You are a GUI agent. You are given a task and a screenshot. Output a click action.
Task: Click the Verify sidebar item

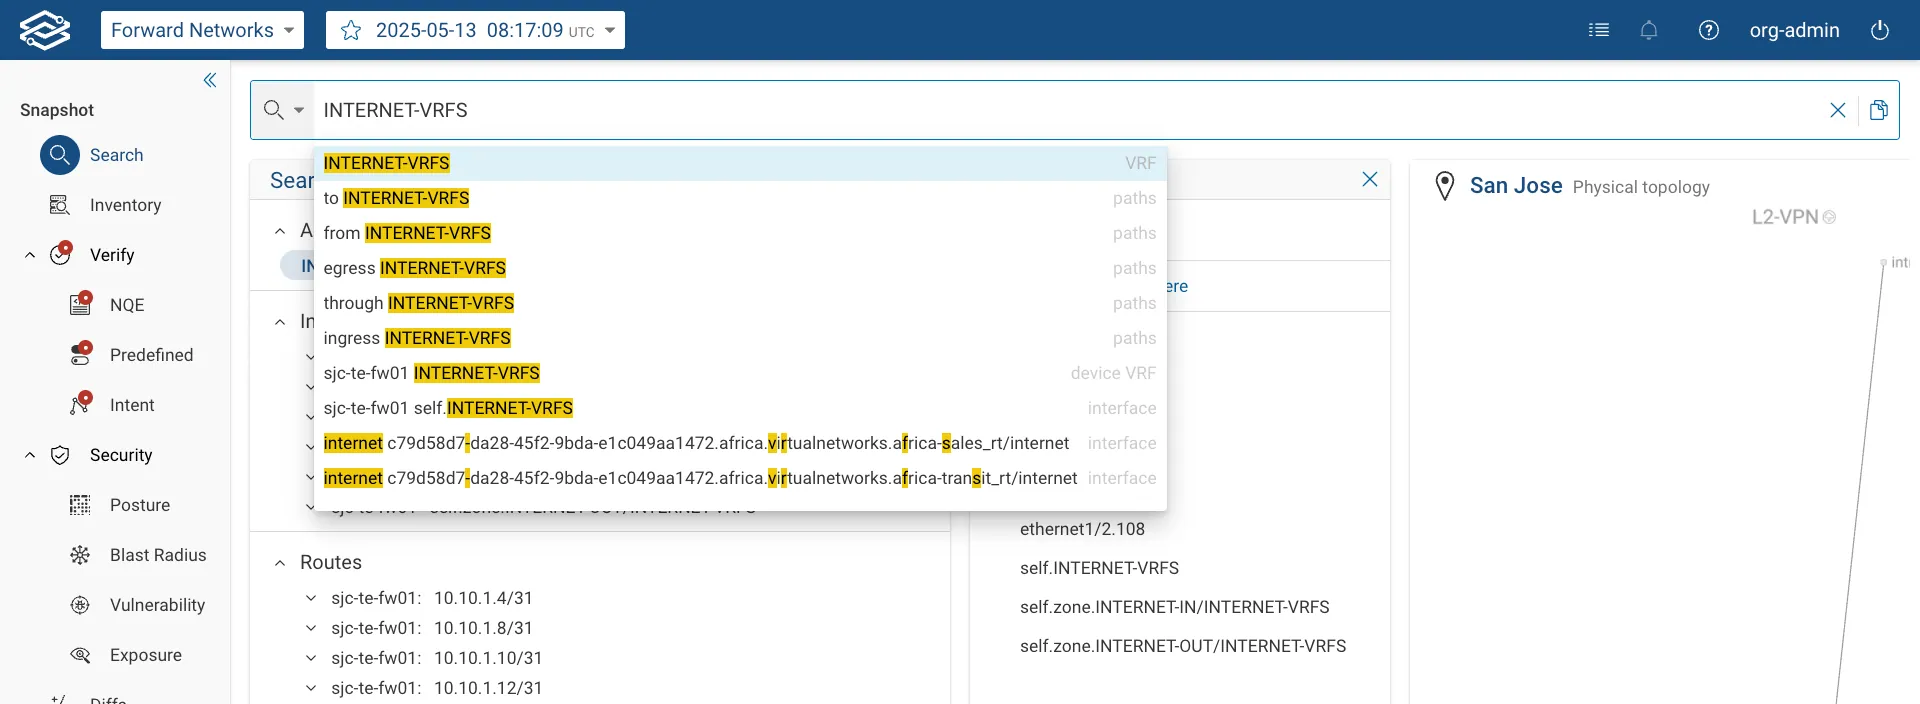[x=112, y=255]
